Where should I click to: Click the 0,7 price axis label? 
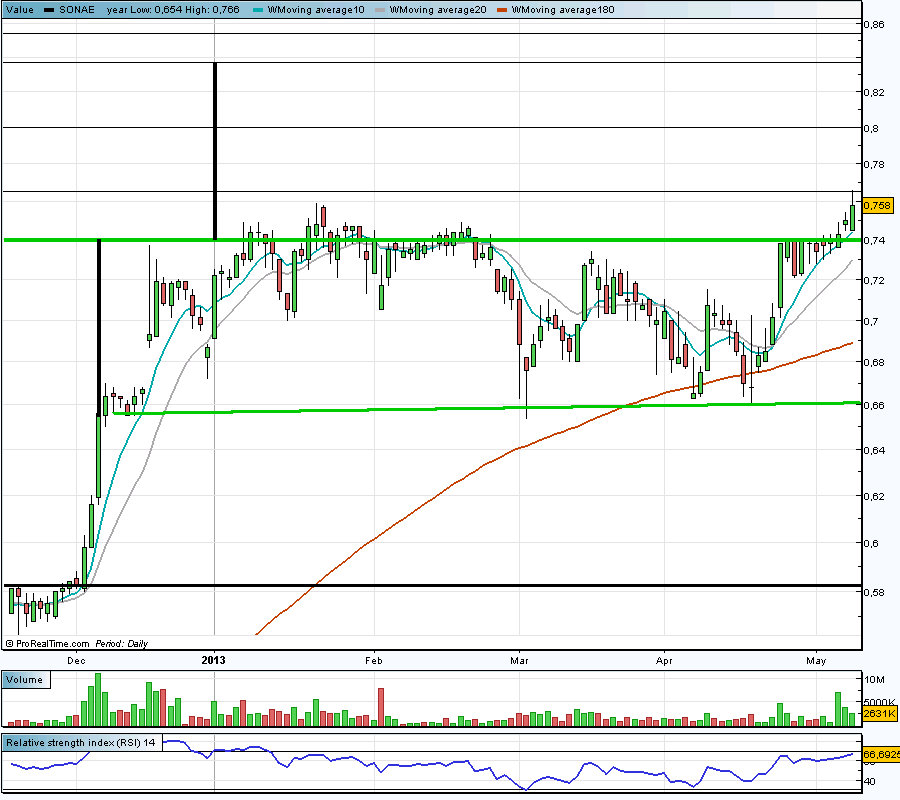point(871,321)
